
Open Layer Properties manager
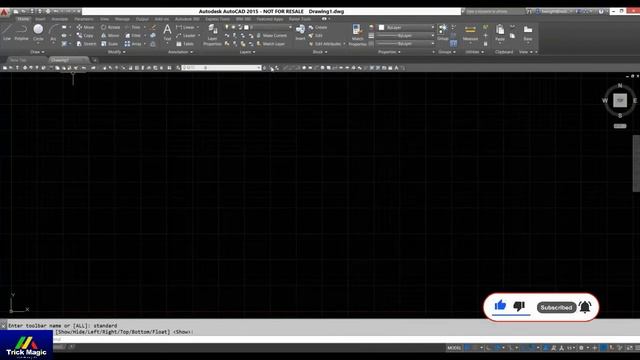coord(212,34)
